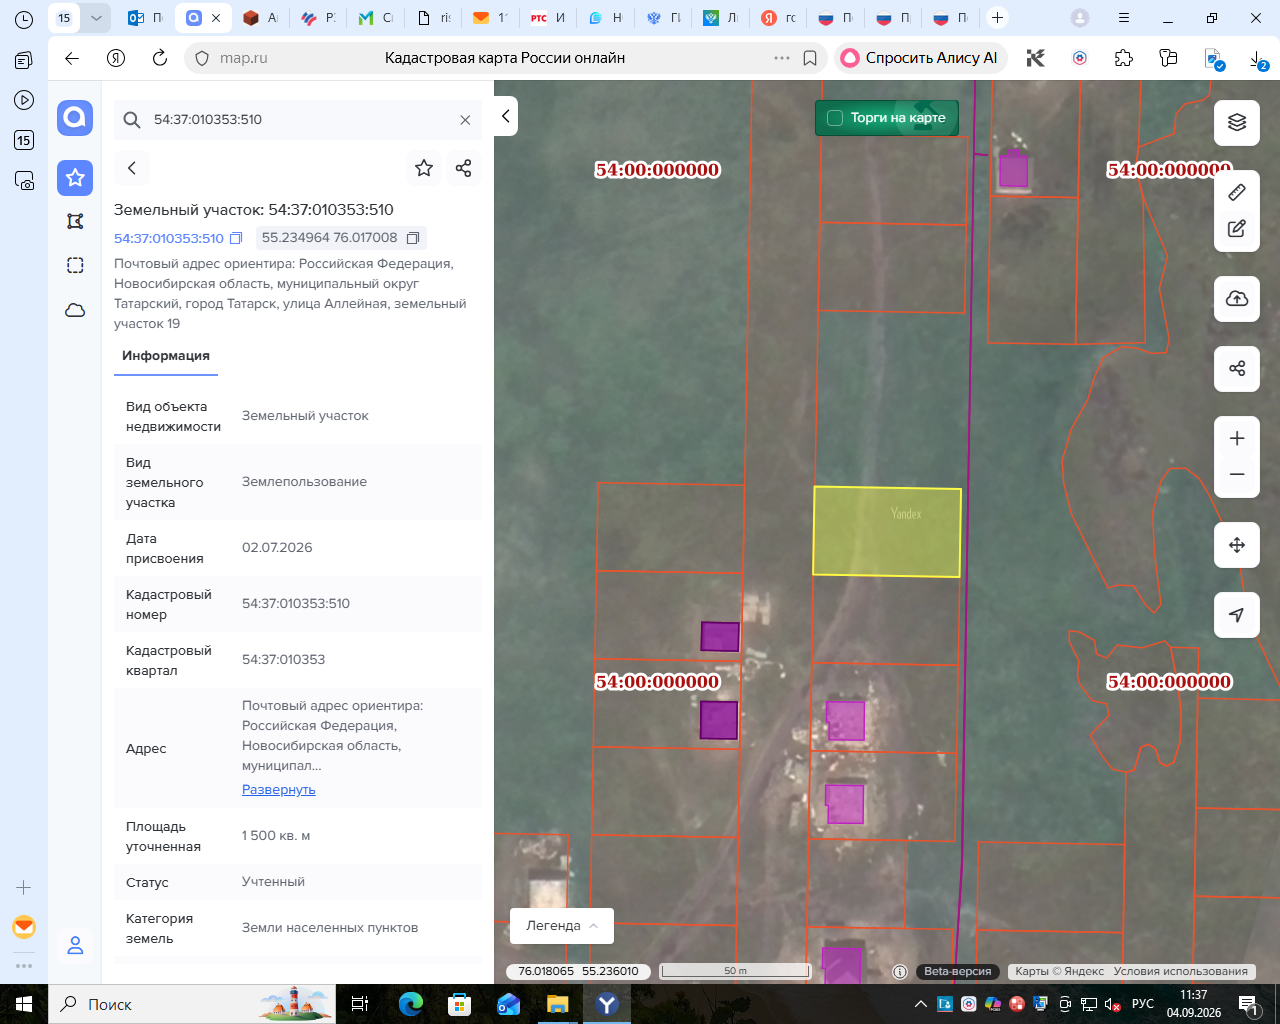Screen dimensions: 1280x1024
Task: Copy coordinates 55.234964 76.017008 icon
Action: pos(413,238)
